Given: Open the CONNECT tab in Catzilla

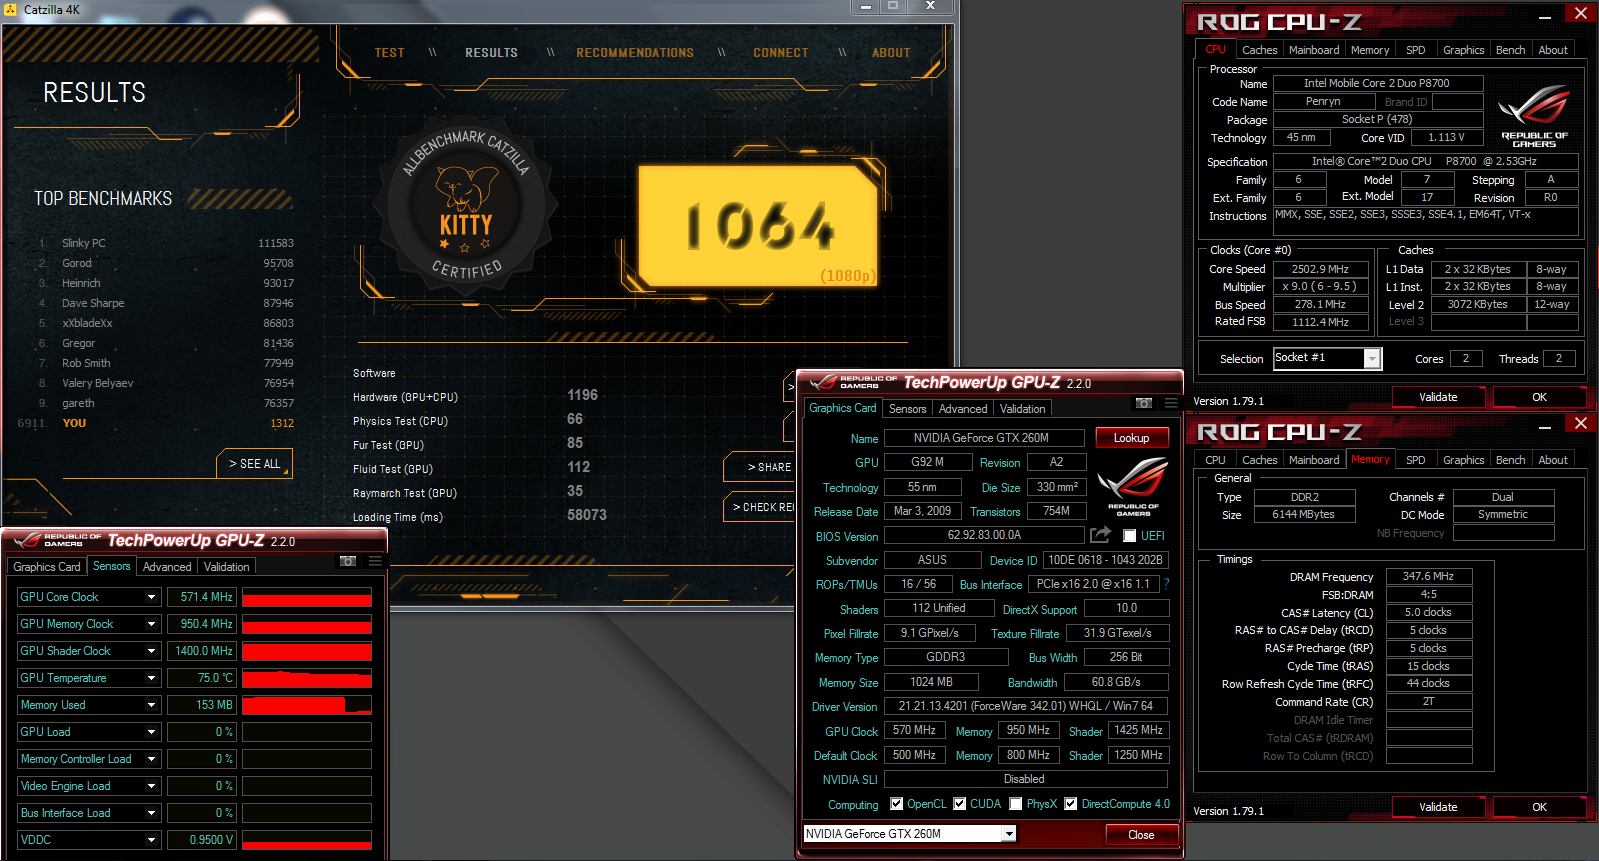Looking at the screenshot, I should (x=781, y=53).
